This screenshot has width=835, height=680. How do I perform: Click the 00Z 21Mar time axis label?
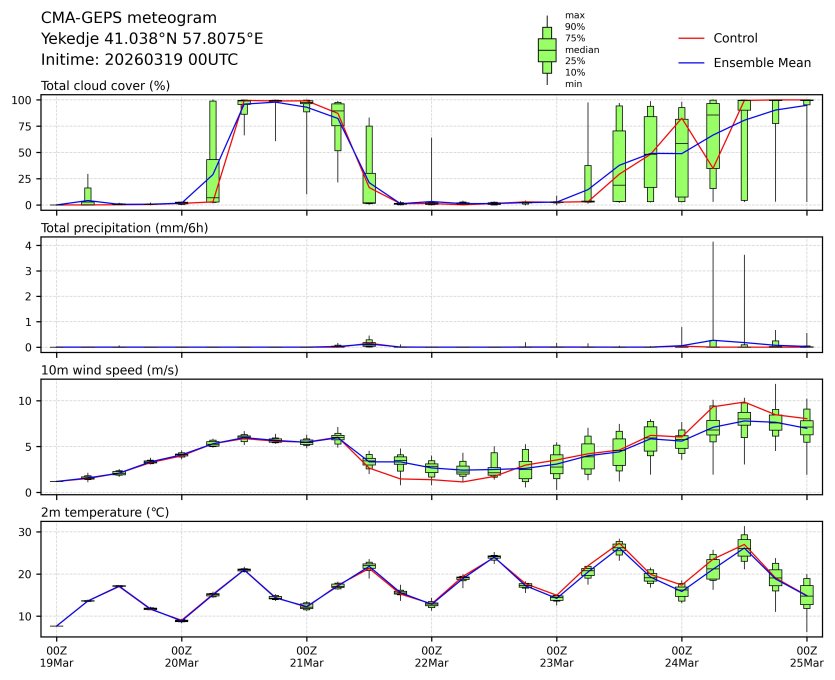click(306, 656)
